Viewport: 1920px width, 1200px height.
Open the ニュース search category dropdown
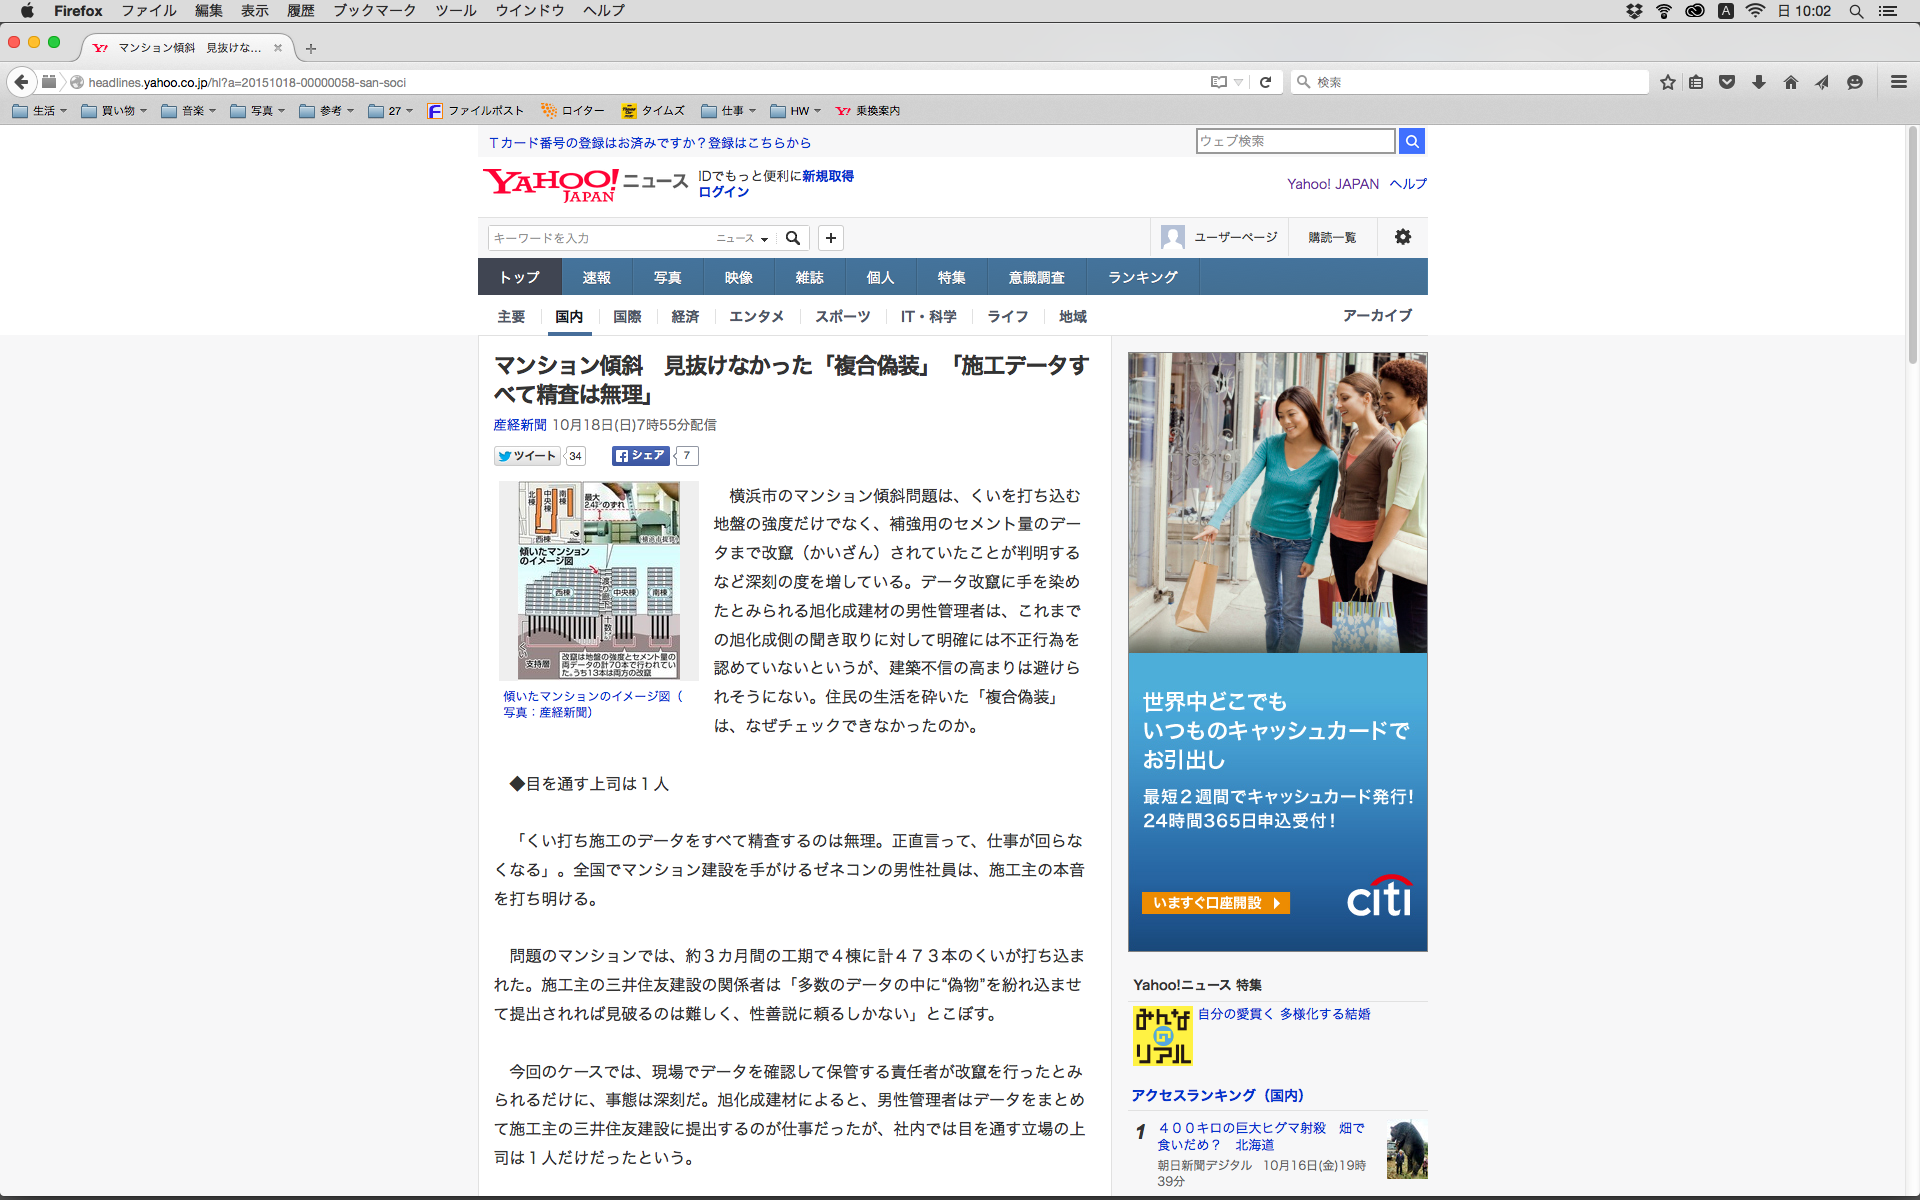[742, 238]
